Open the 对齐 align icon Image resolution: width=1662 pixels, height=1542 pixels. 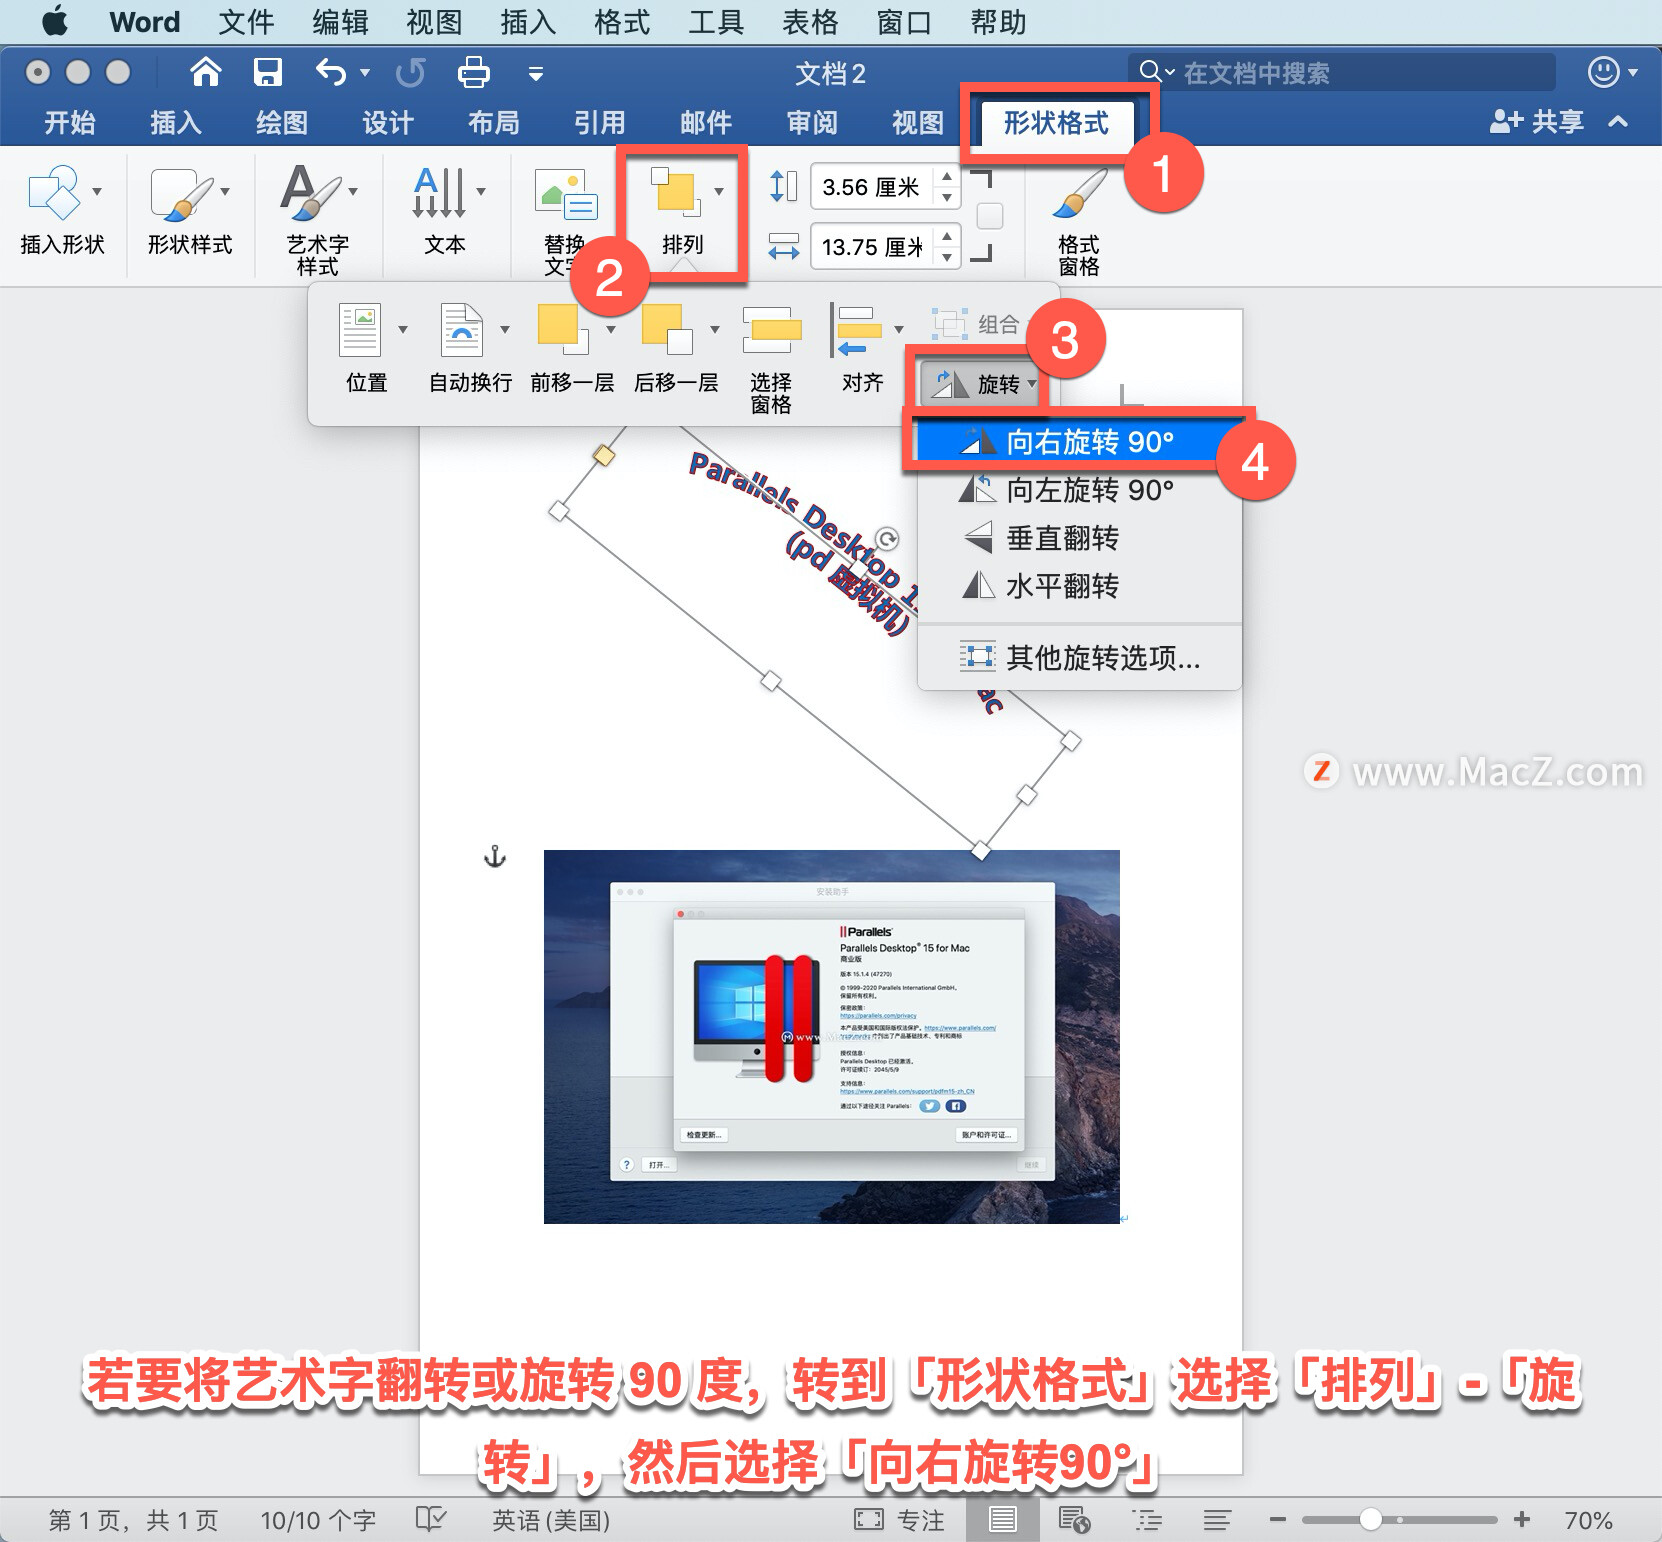pyautogui.click(x=856, y=331)
